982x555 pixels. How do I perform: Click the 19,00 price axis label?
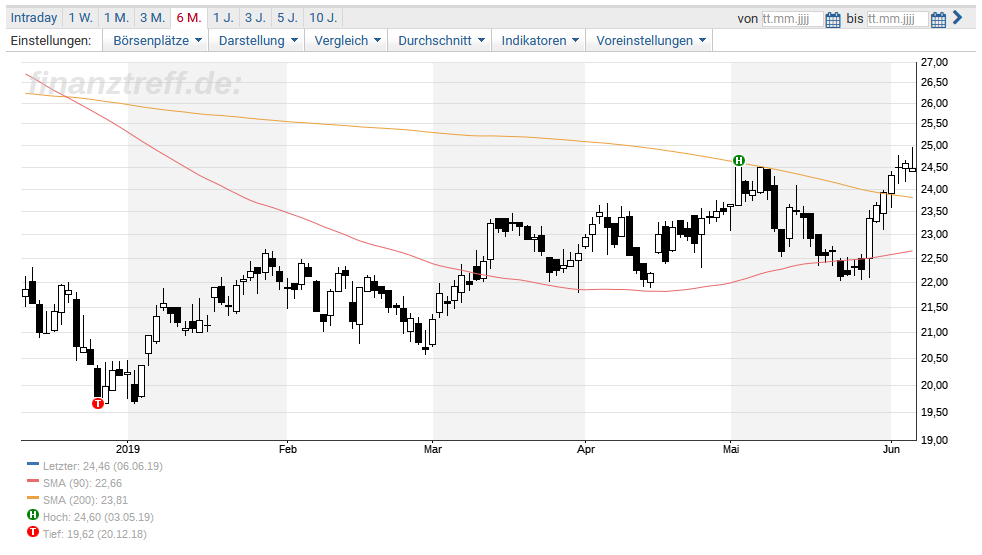pyautogui.click(x=934, y=440)
